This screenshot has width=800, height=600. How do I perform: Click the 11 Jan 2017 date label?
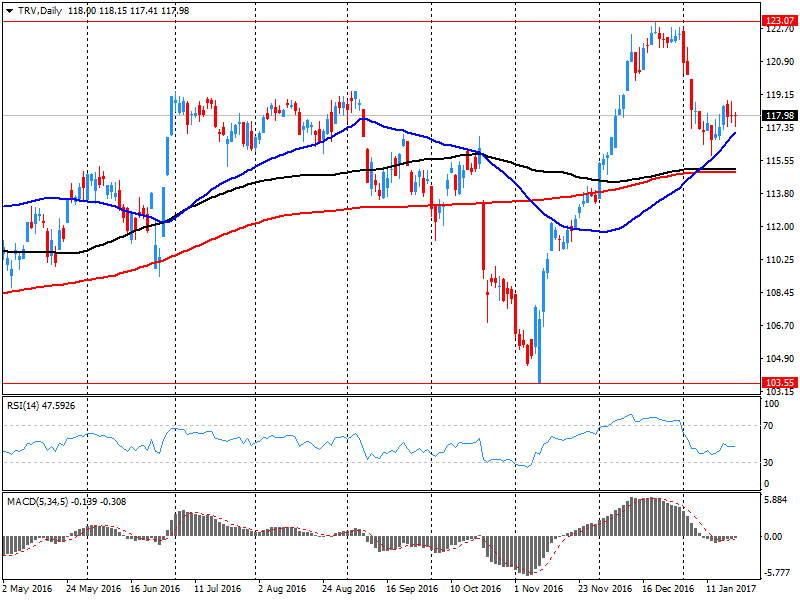731,589
